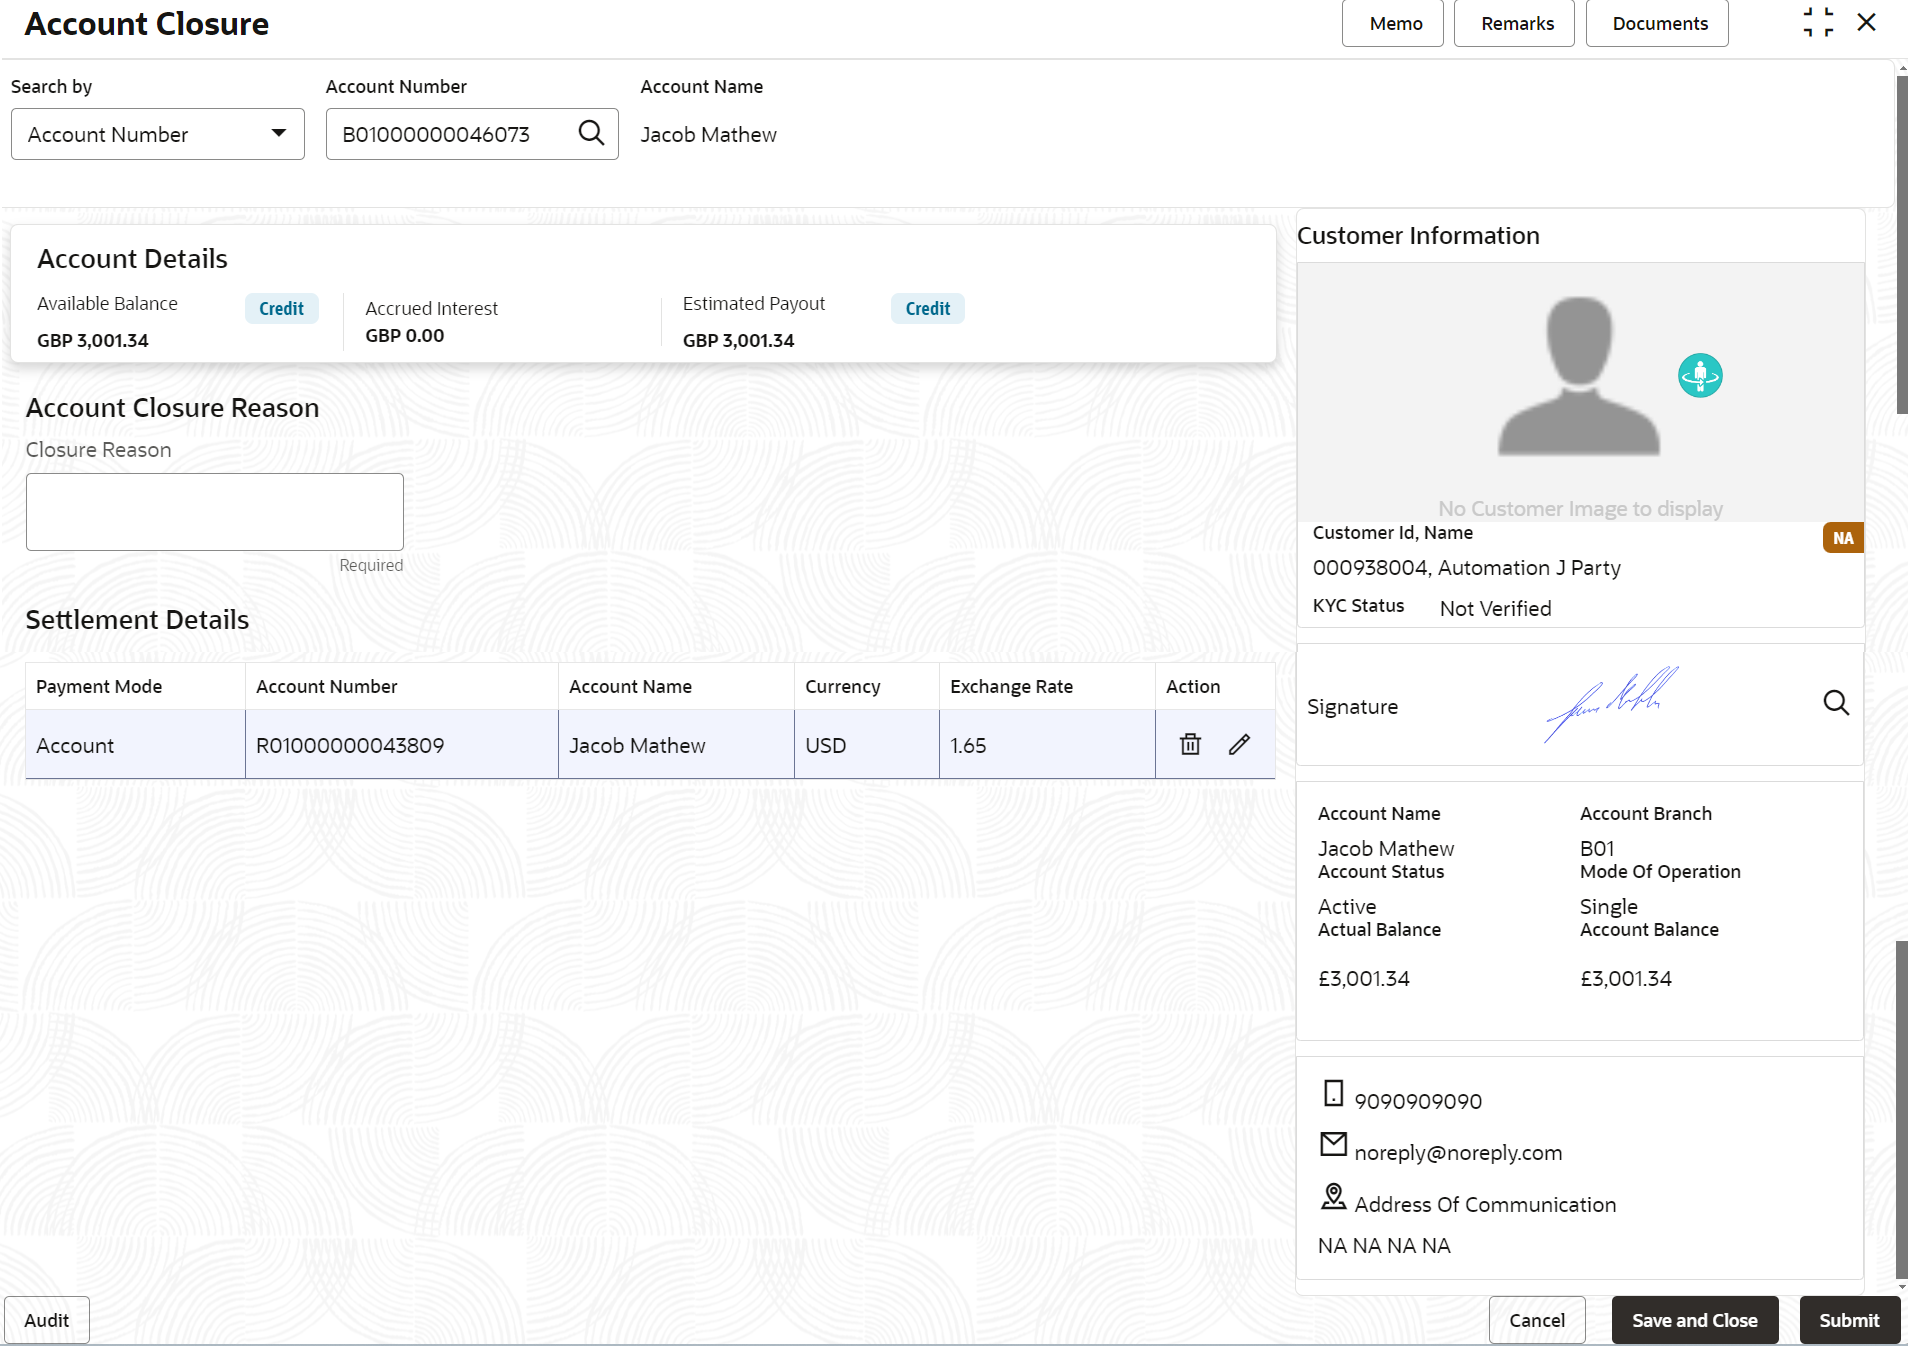Image resolution: width=1911 pixels, height=1351 pixels.
Task: Select the 1.65 exchange rate cell
Action: [x=1047, y=745]
